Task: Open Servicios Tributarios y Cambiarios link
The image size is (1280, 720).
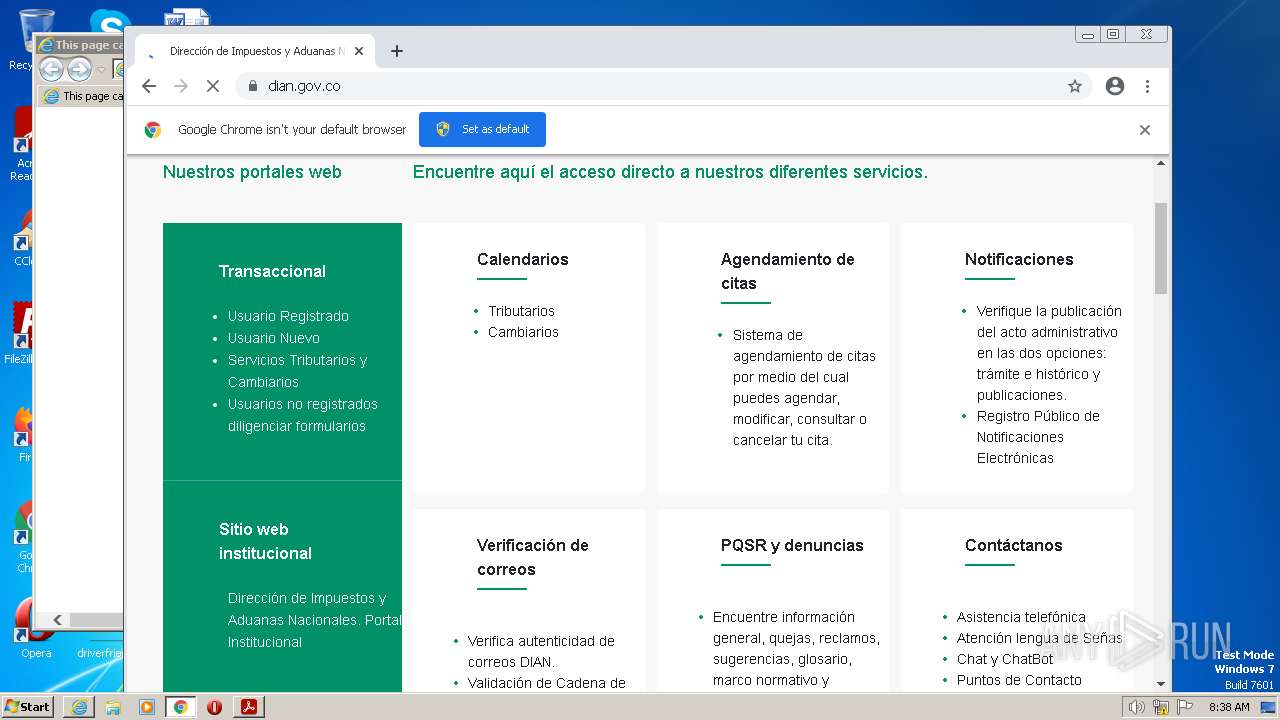Action: (x=297, y=371)
